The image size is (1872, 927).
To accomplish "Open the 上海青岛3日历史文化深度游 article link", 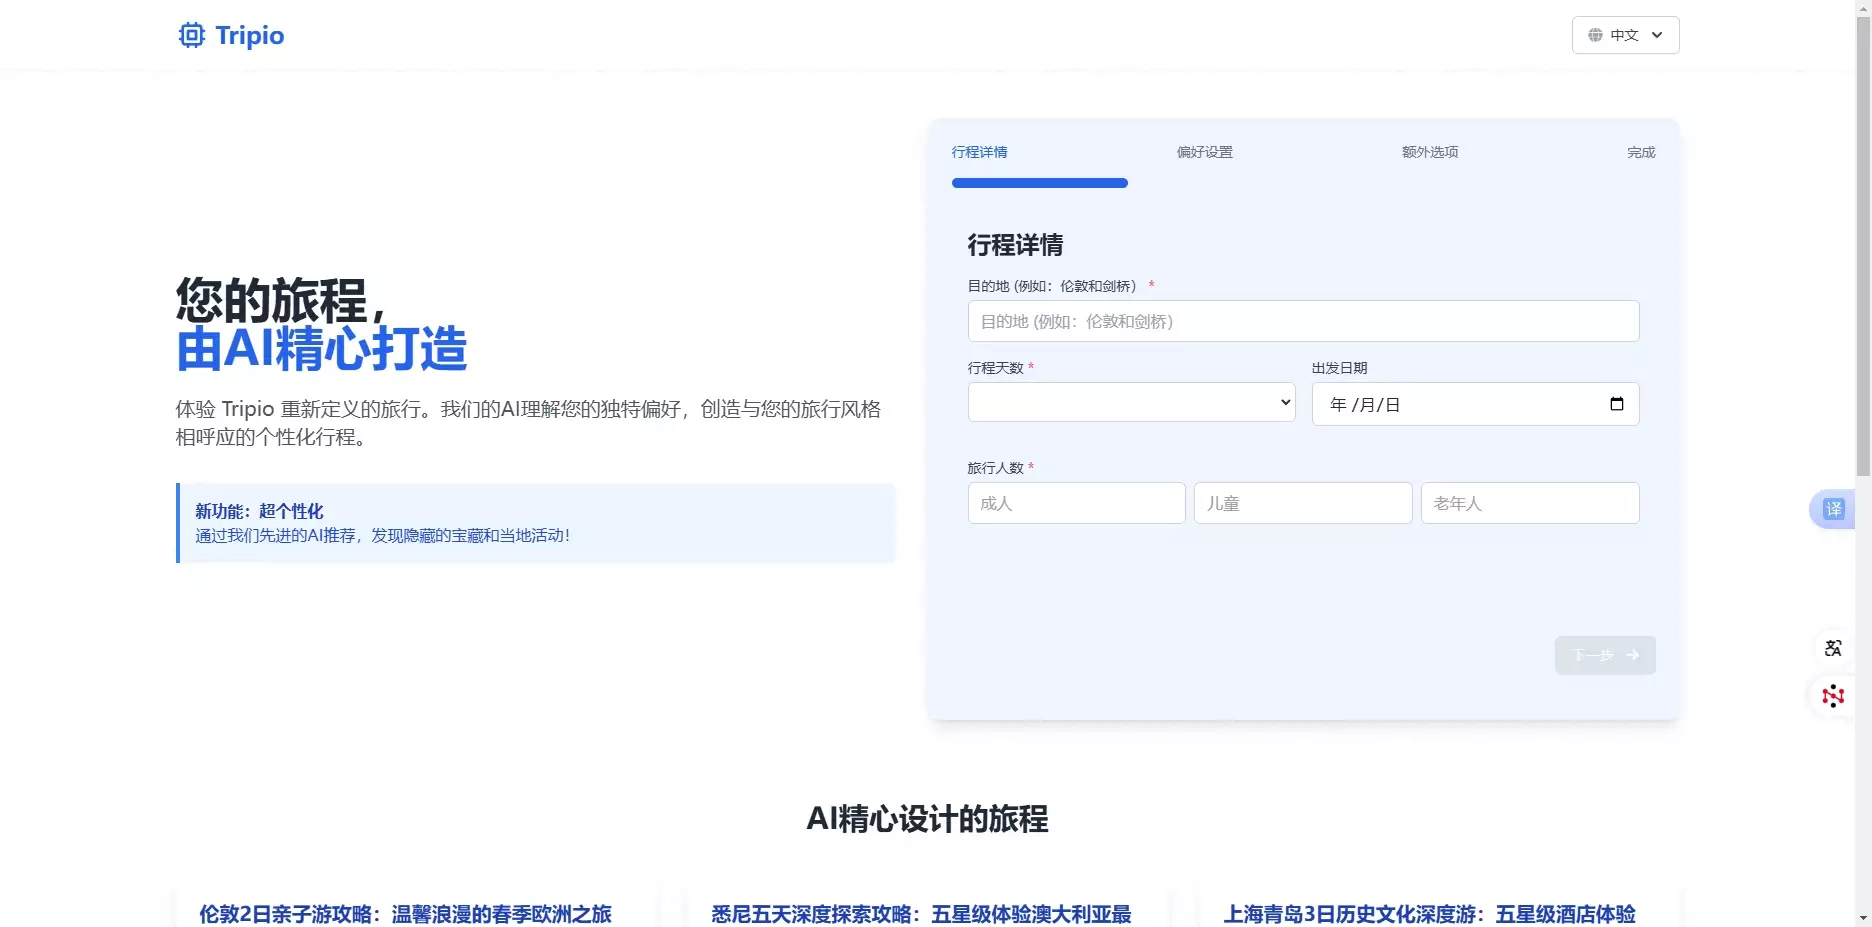I will (1429, 914).
